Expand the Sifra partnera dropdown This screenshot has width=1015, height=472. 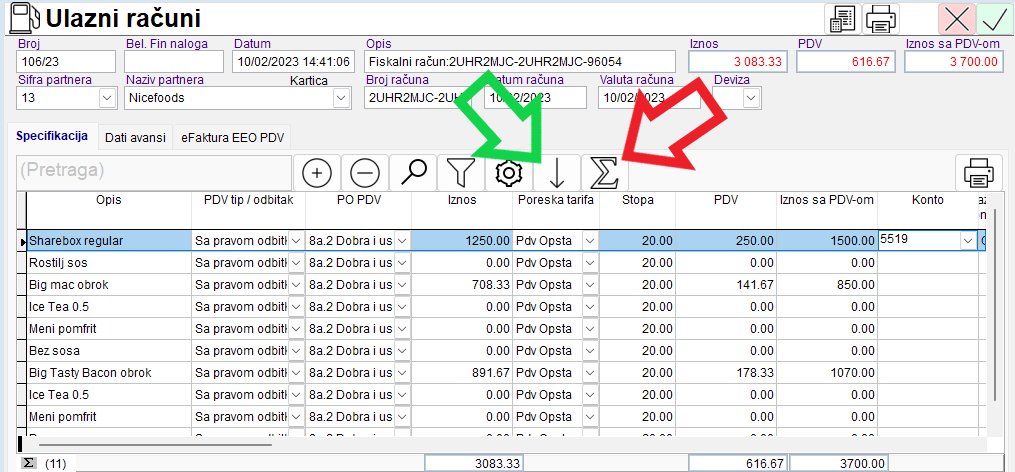tap(107, 99)
